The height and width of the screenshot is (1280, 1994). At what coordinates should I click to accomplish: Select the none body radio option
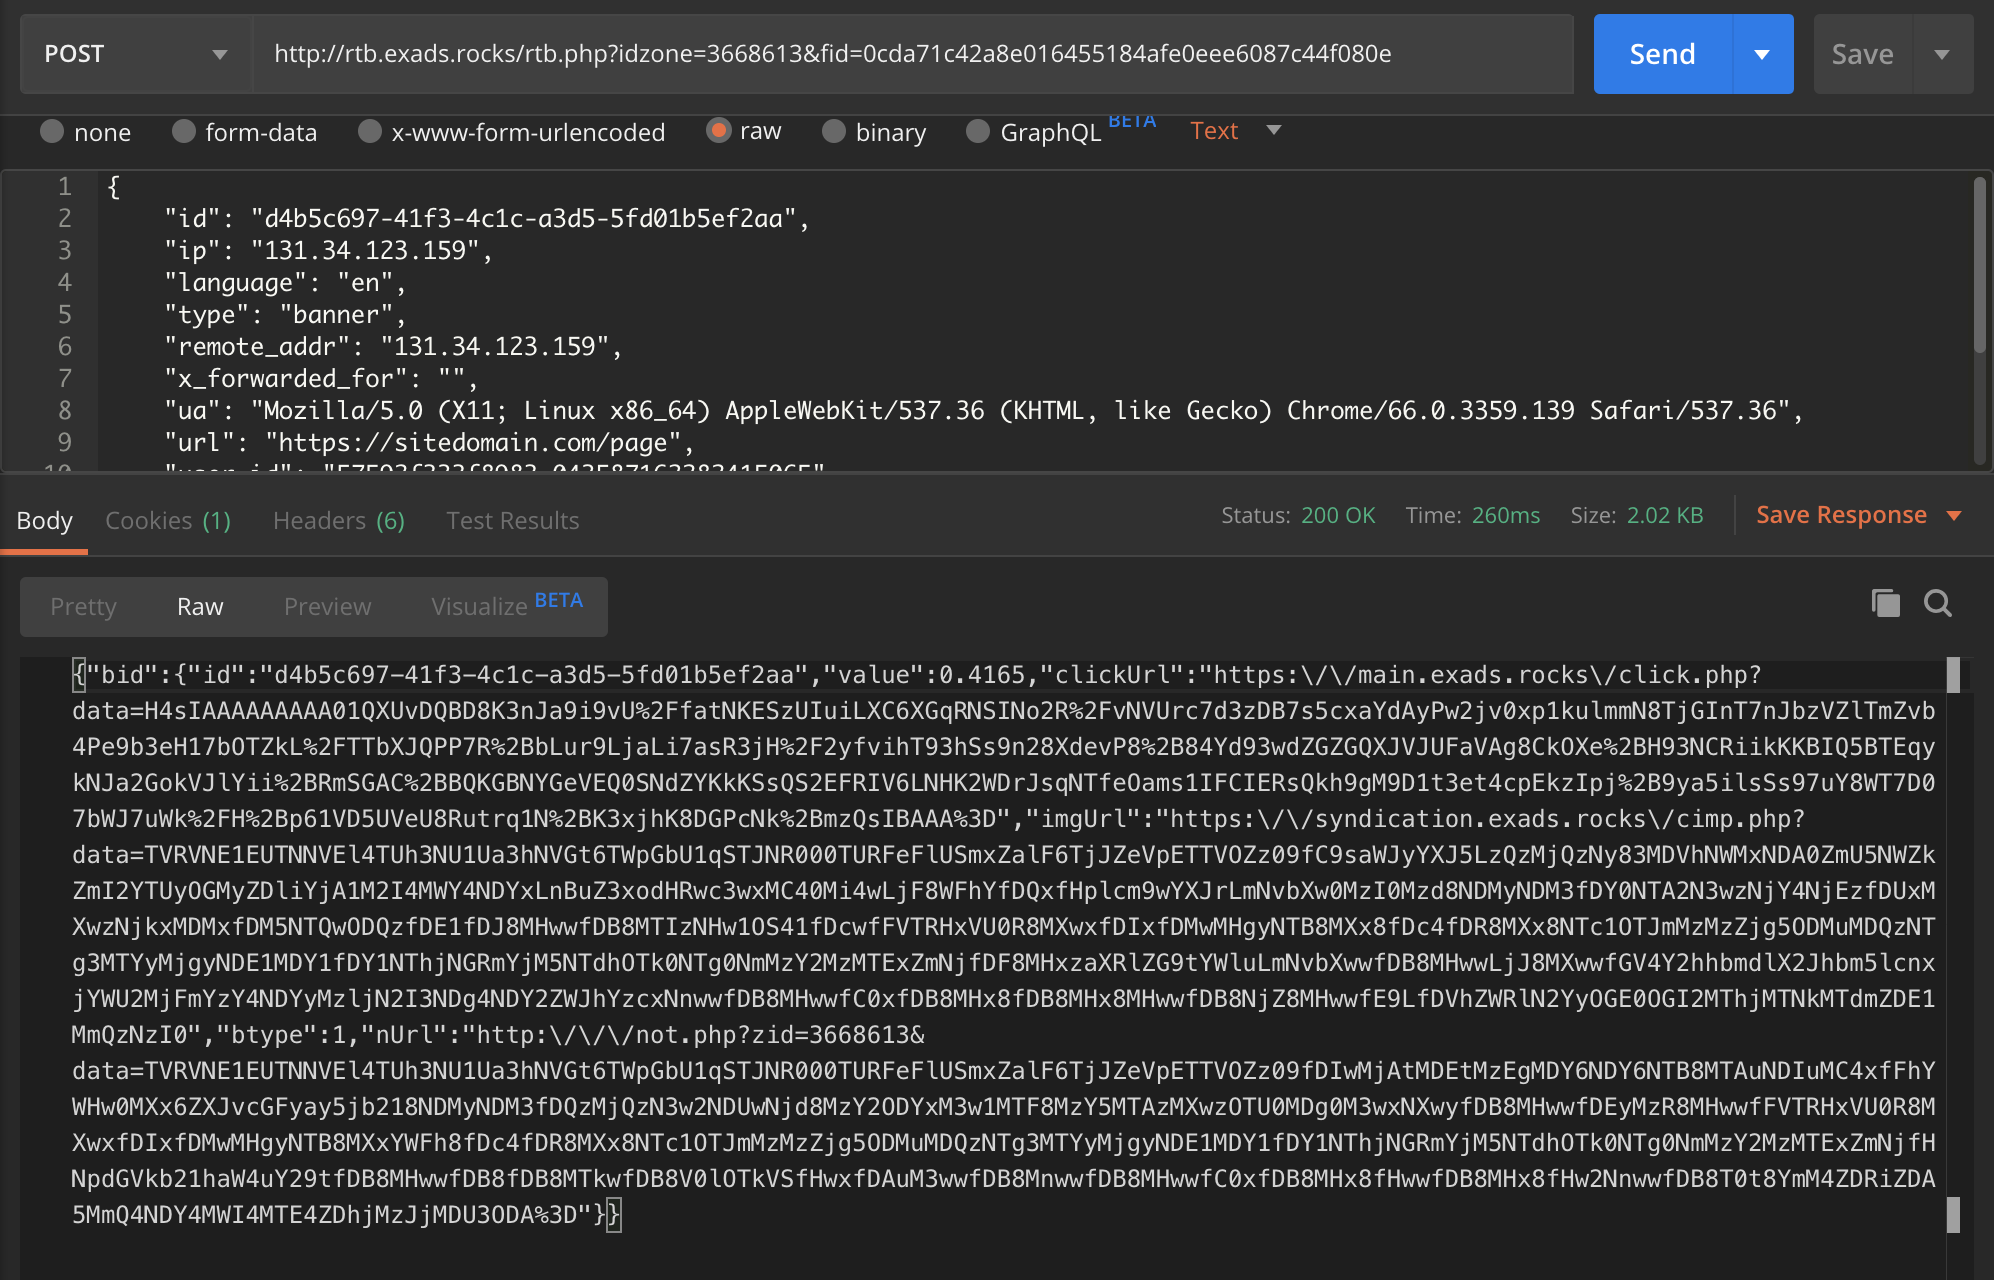tap(53, 131)
